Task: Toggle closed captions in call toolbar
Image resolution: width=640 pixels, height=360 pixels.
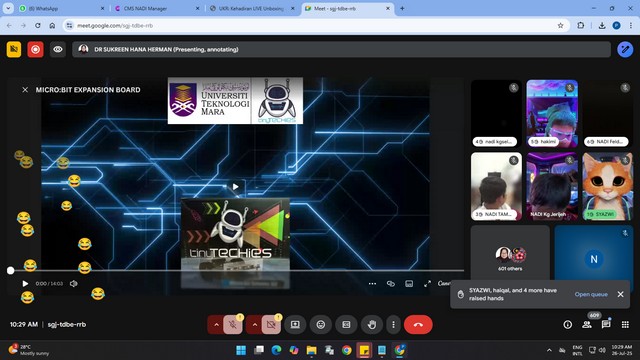Action: [x=346, y=324]
